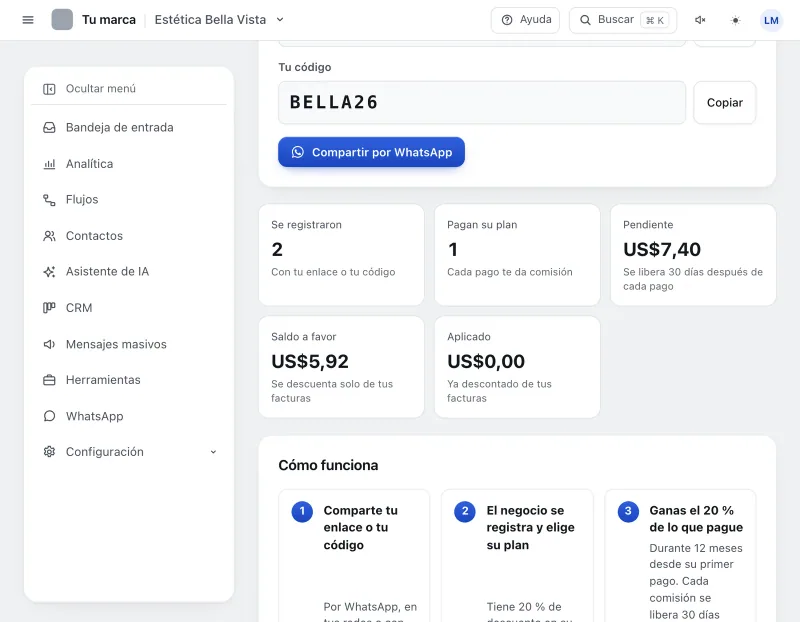Open the Contactos people icon
This screenshot has width=800, height=622.
pos(49,236)
